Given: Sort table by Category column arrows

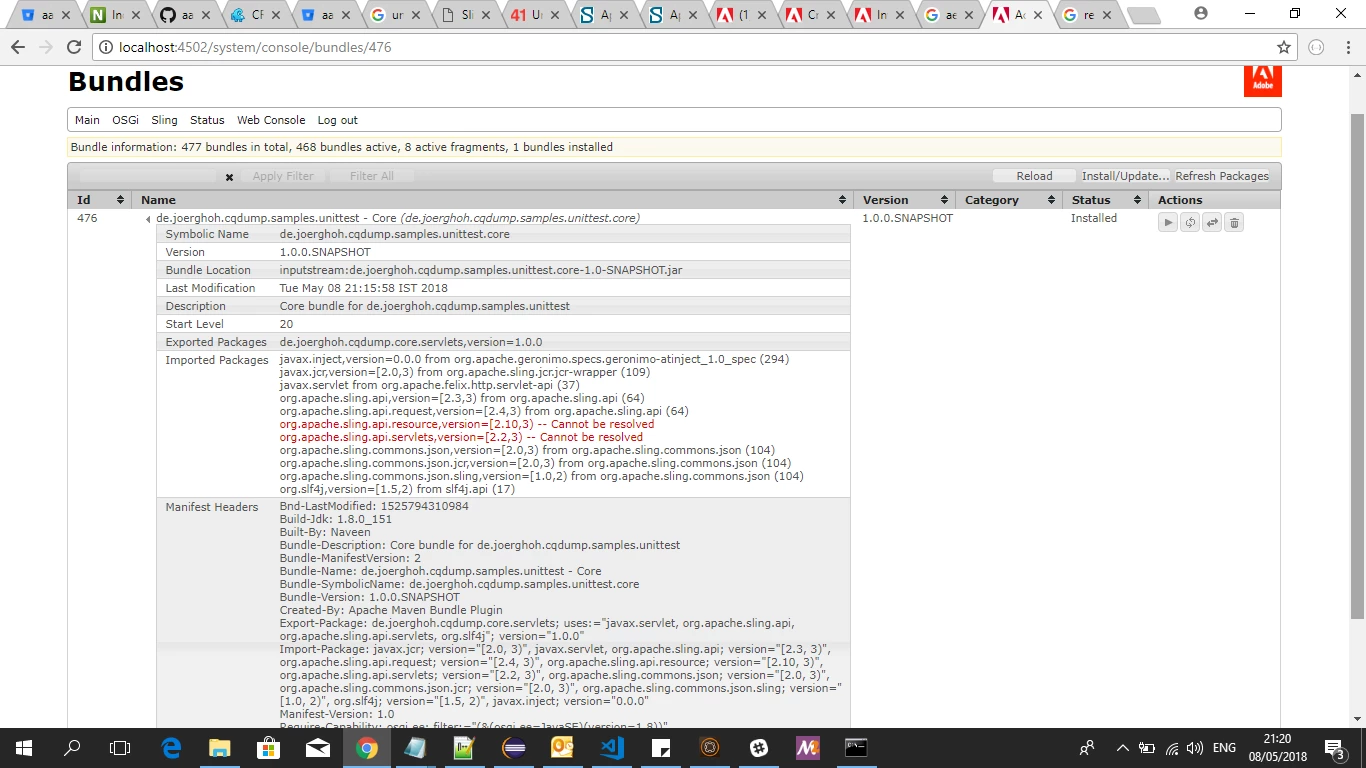Looking at the screenshot, I should (x=1050, y=200).
